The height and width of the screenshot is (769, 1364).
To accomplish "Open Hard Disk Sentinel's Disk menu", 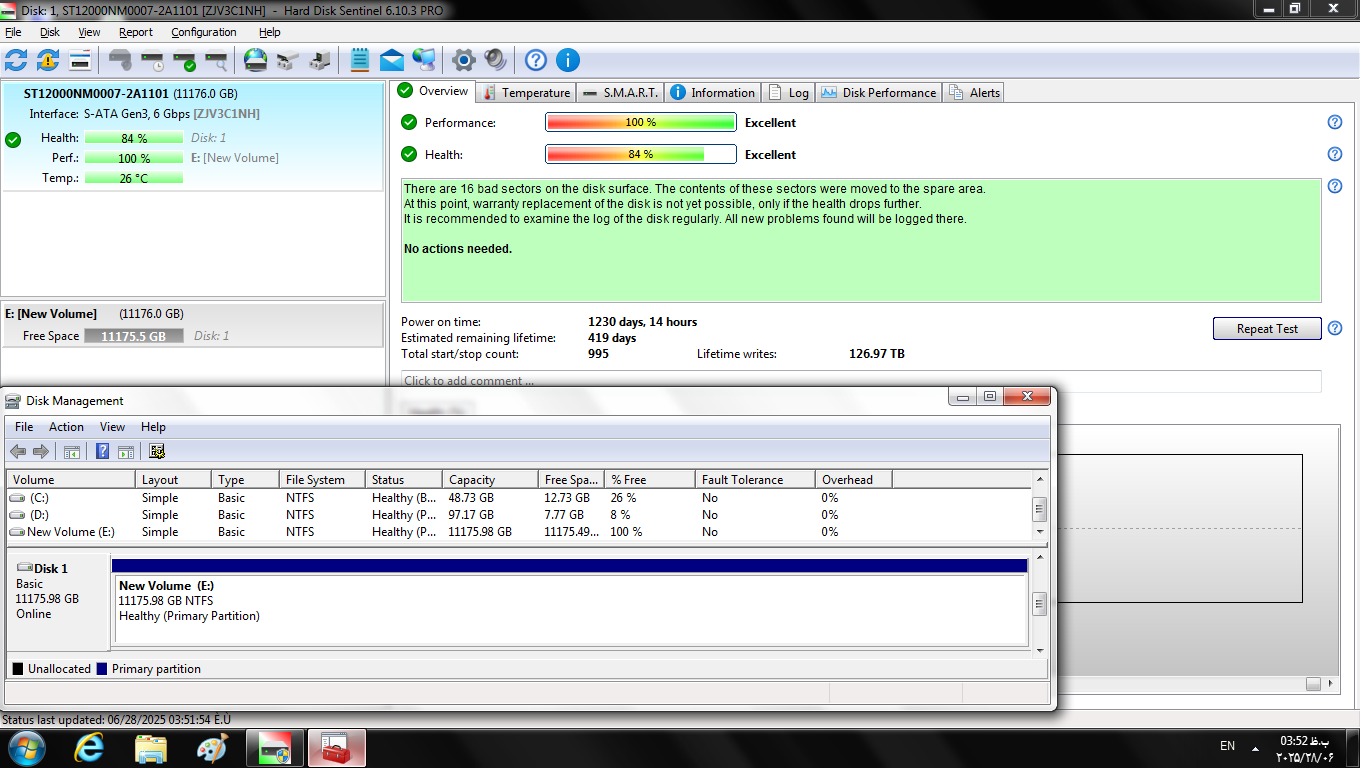I will tap(50, 32).
